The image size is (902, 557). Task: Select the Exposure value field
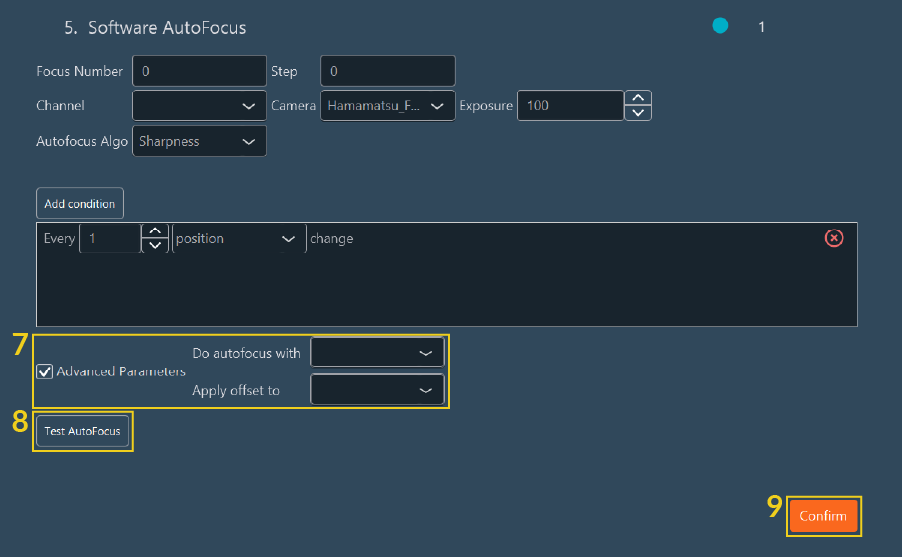coord(570,106)
